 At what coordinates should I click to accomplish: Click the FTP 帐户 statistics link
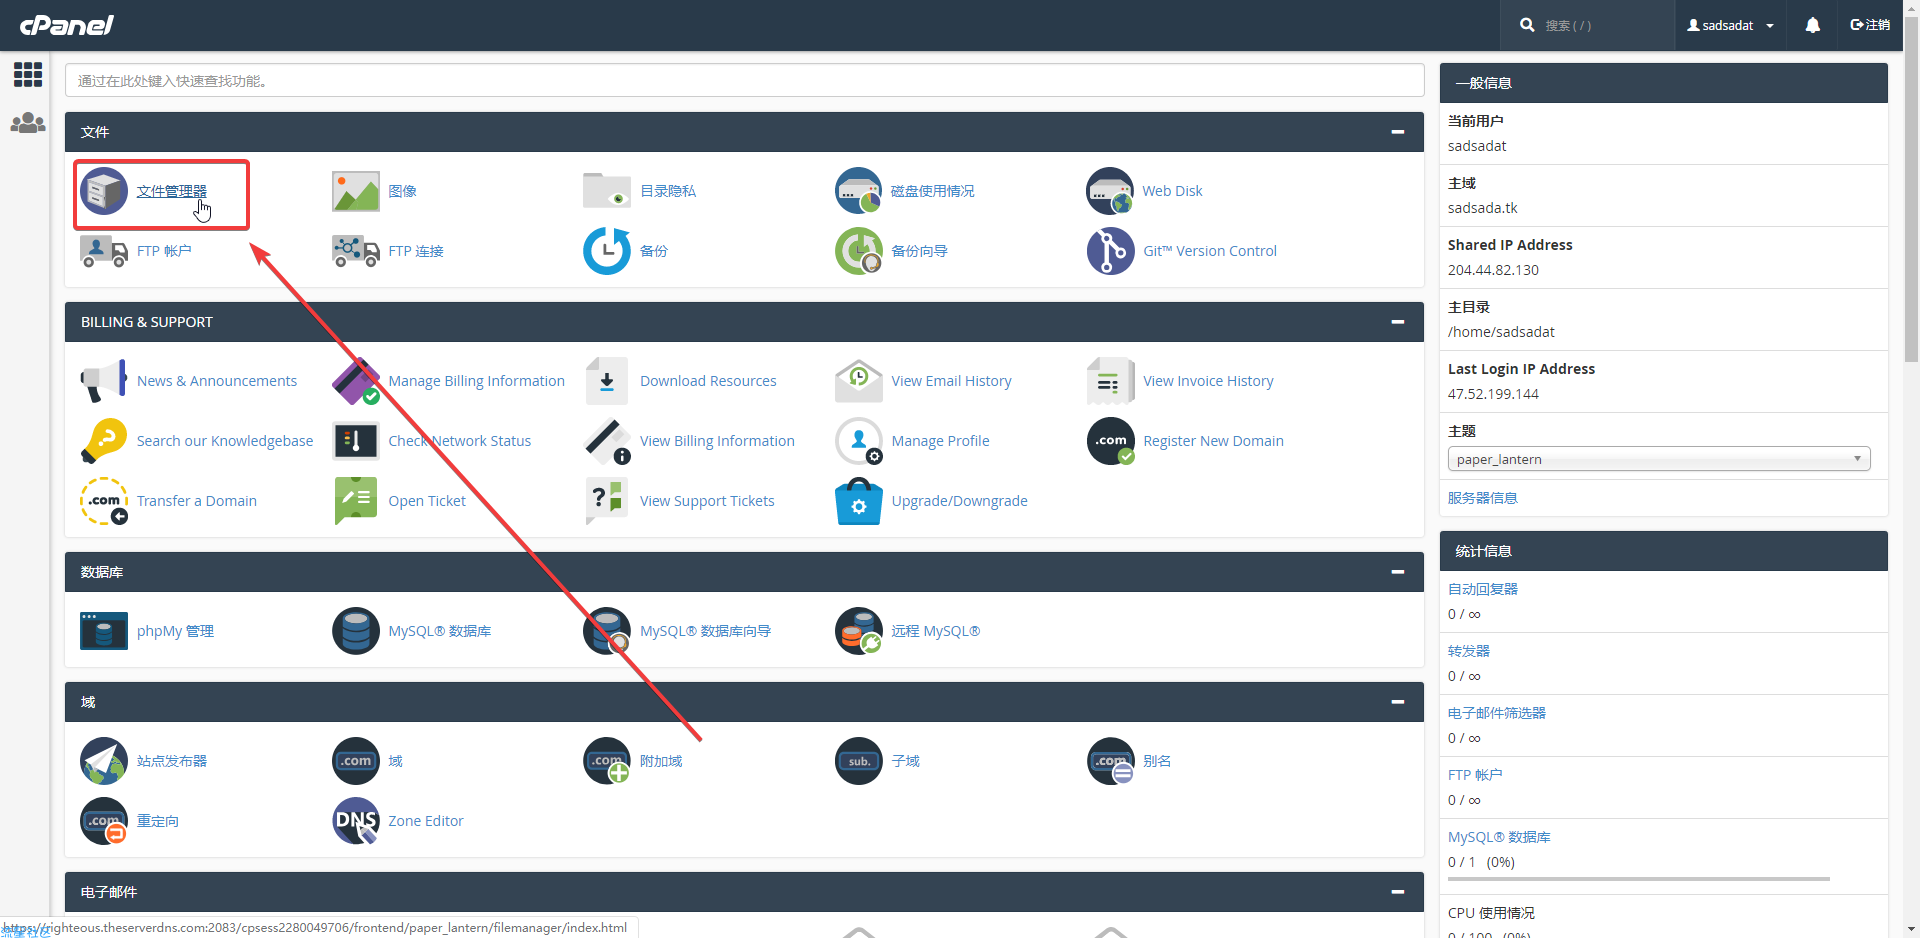coord(1475,775)
